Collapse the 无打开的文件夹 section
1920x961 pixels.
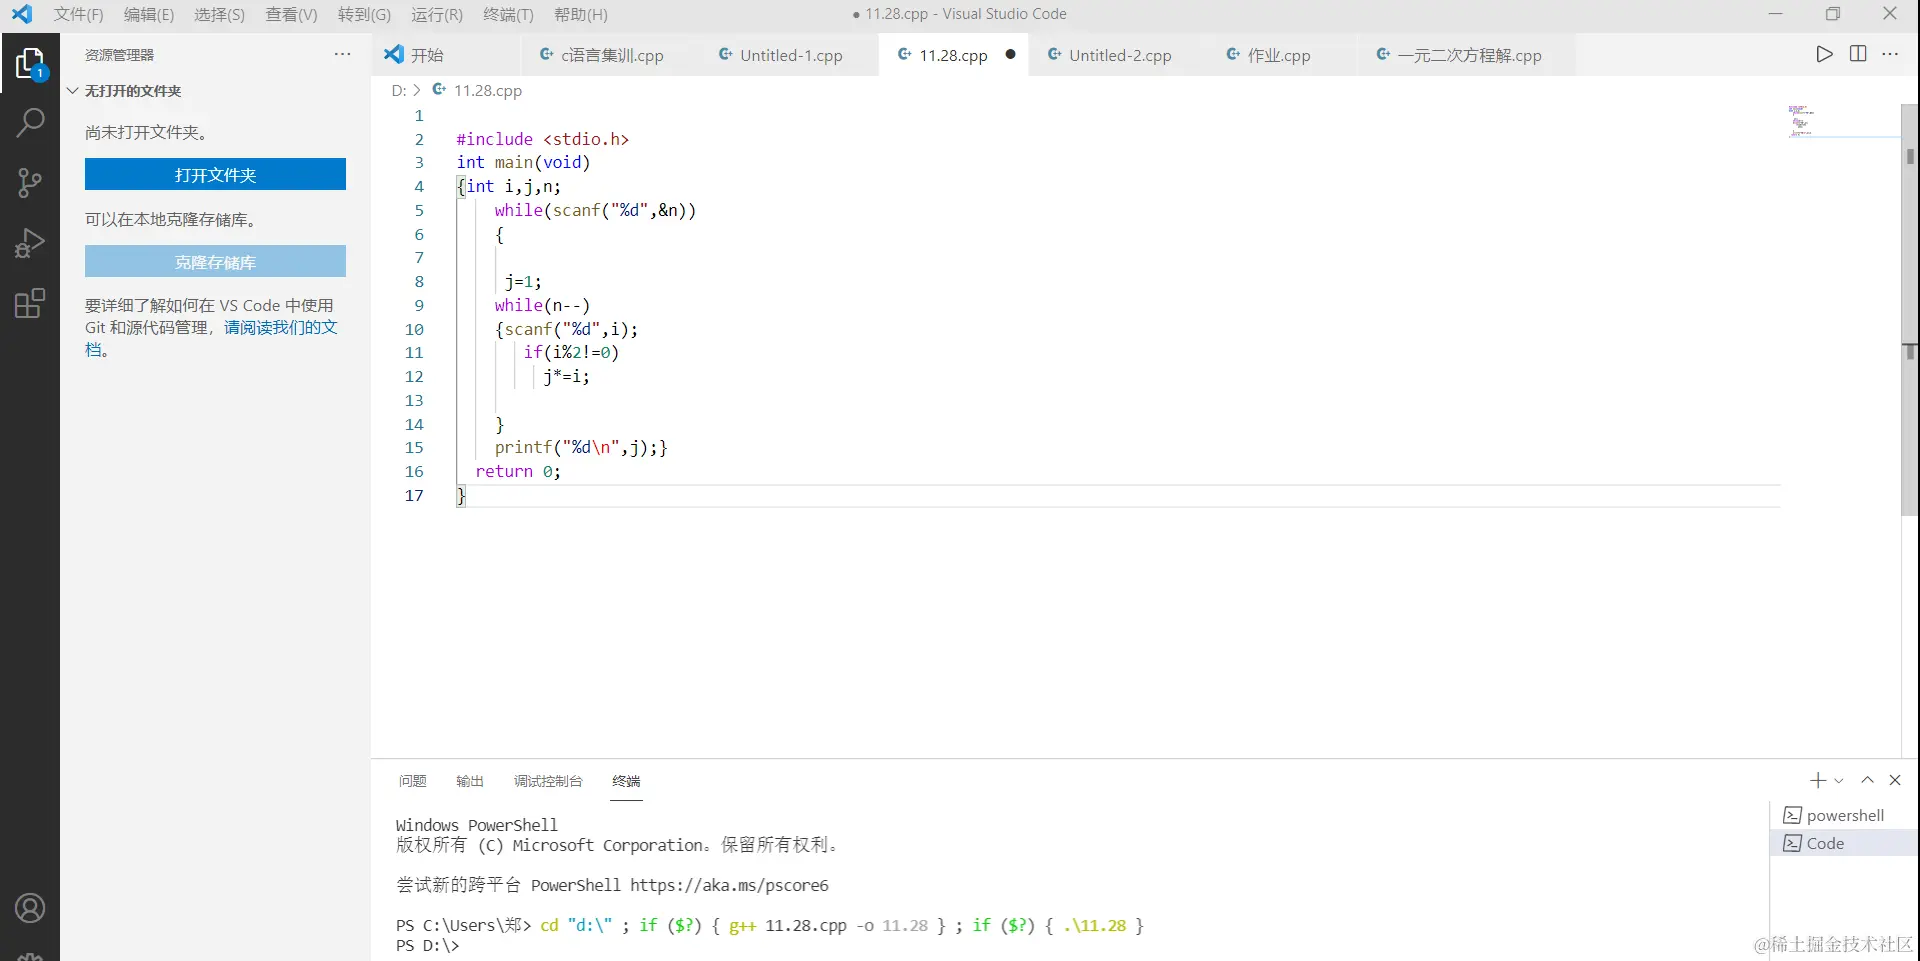pyautogui.click(x=73, y=91)
